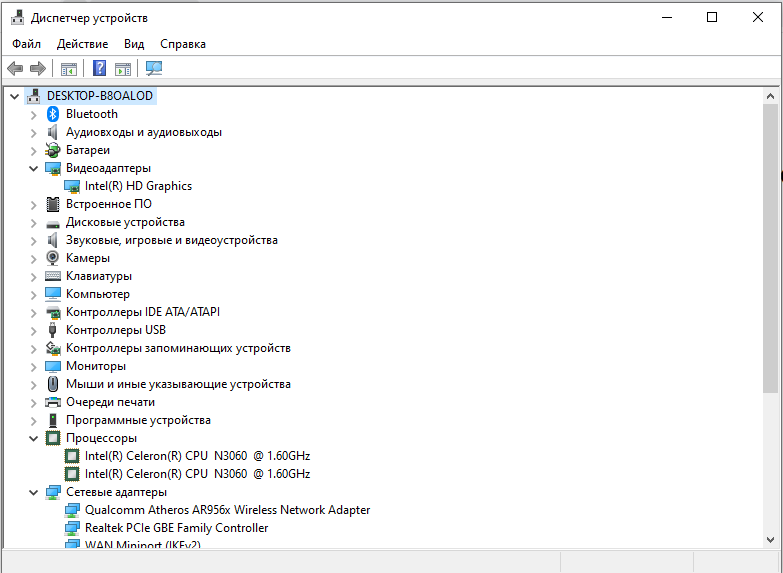Maximize the Диспетчер устройств window
783x573 pixels.
712,17
